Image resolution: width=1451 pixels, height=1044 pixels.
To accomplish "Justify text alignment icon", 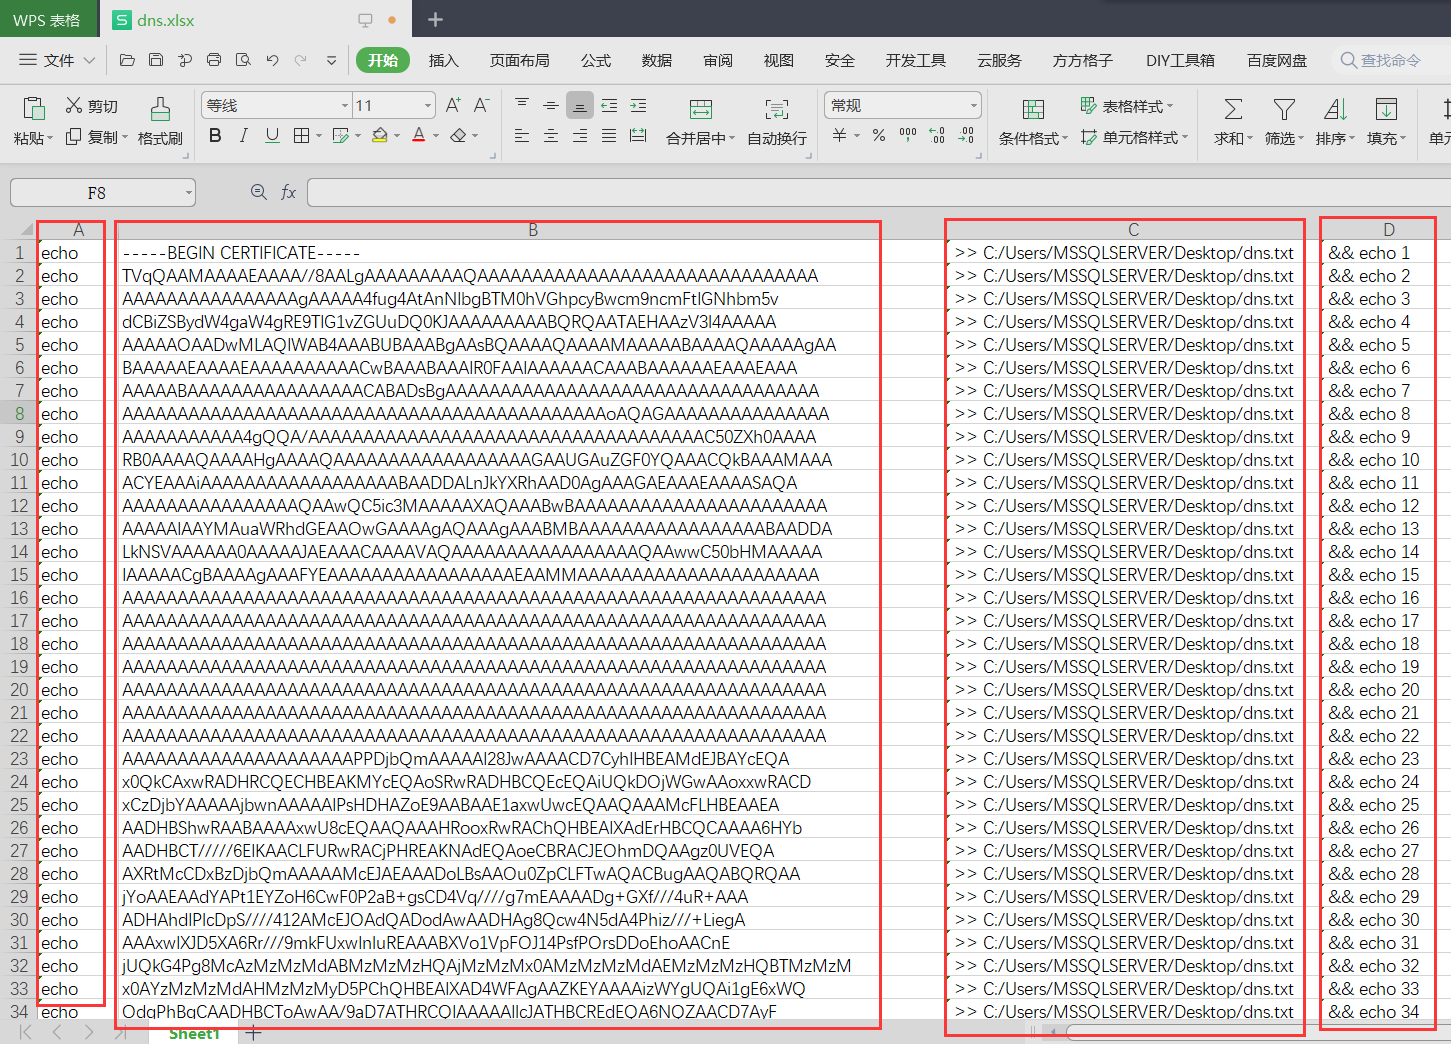I will click(609, 135).
